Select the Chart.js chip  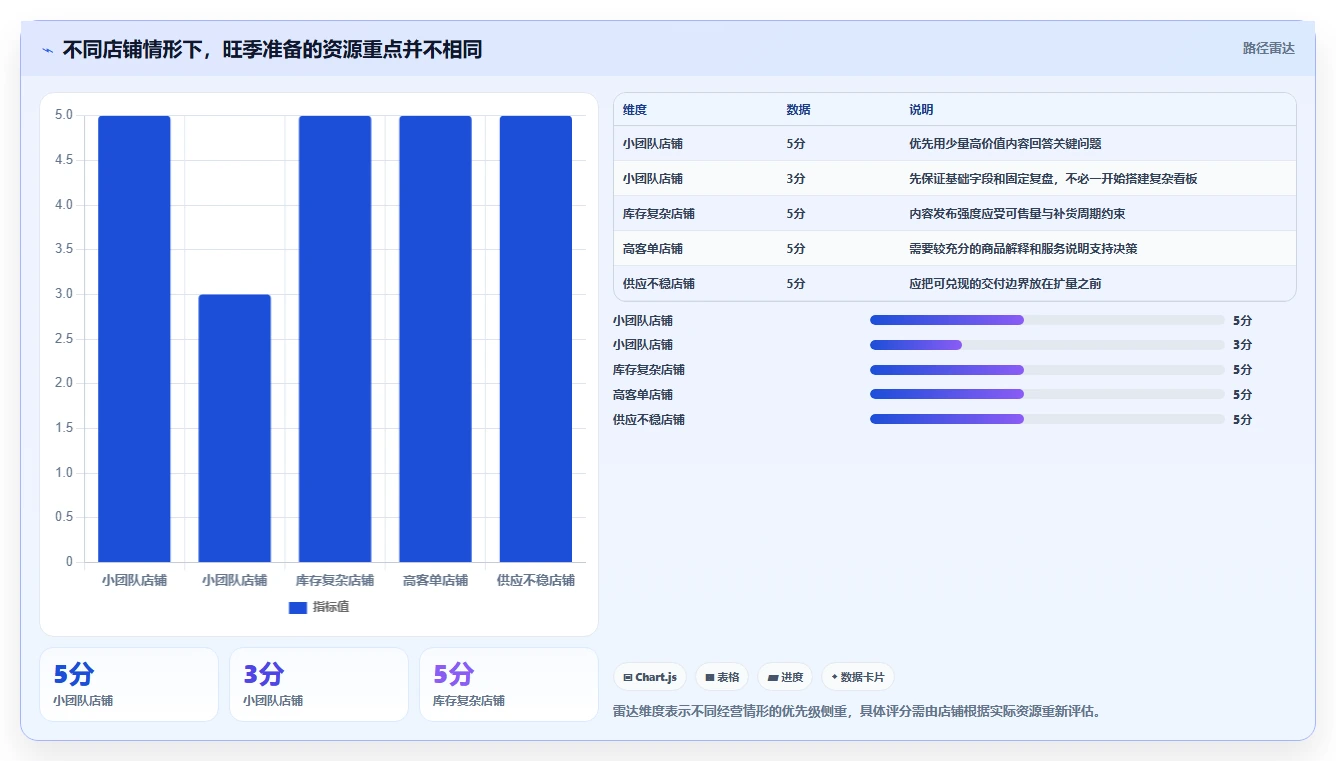click(x=650, y=677)
